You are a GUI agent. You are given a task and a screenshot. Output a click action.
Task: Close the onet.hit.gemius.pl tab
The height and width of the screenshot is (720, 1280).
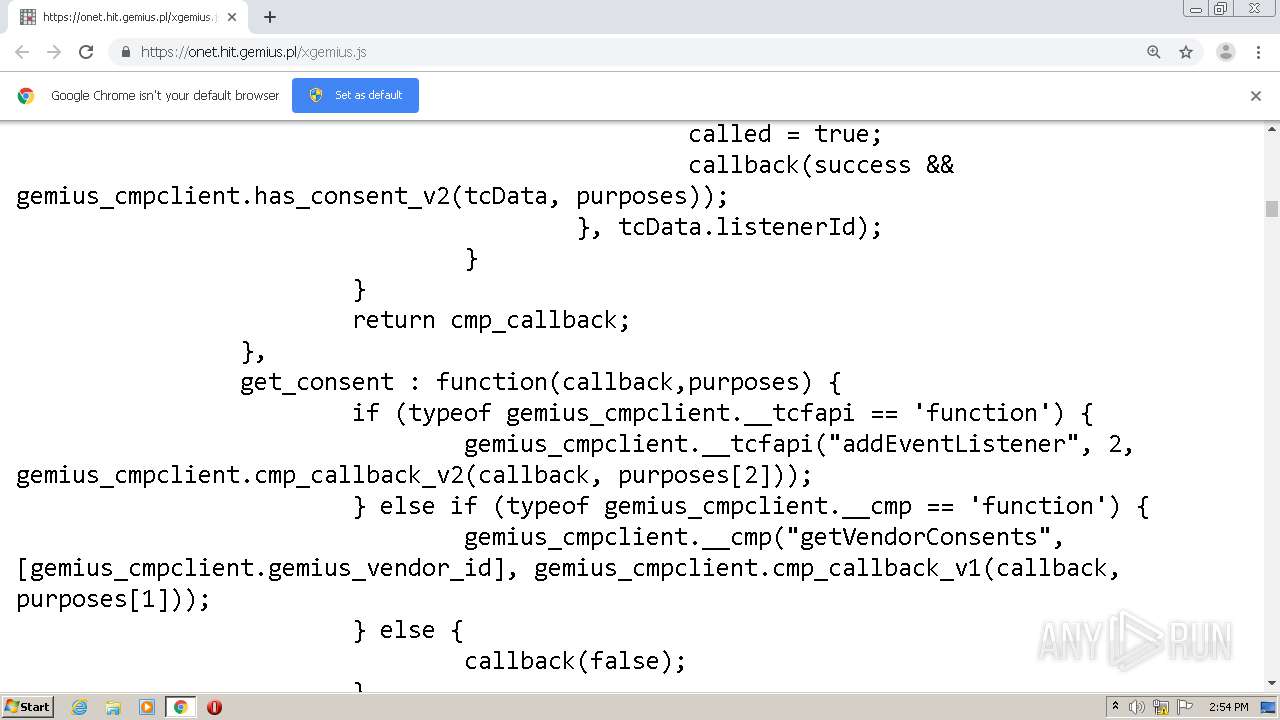pyautogui.click(x=233, y=17)
